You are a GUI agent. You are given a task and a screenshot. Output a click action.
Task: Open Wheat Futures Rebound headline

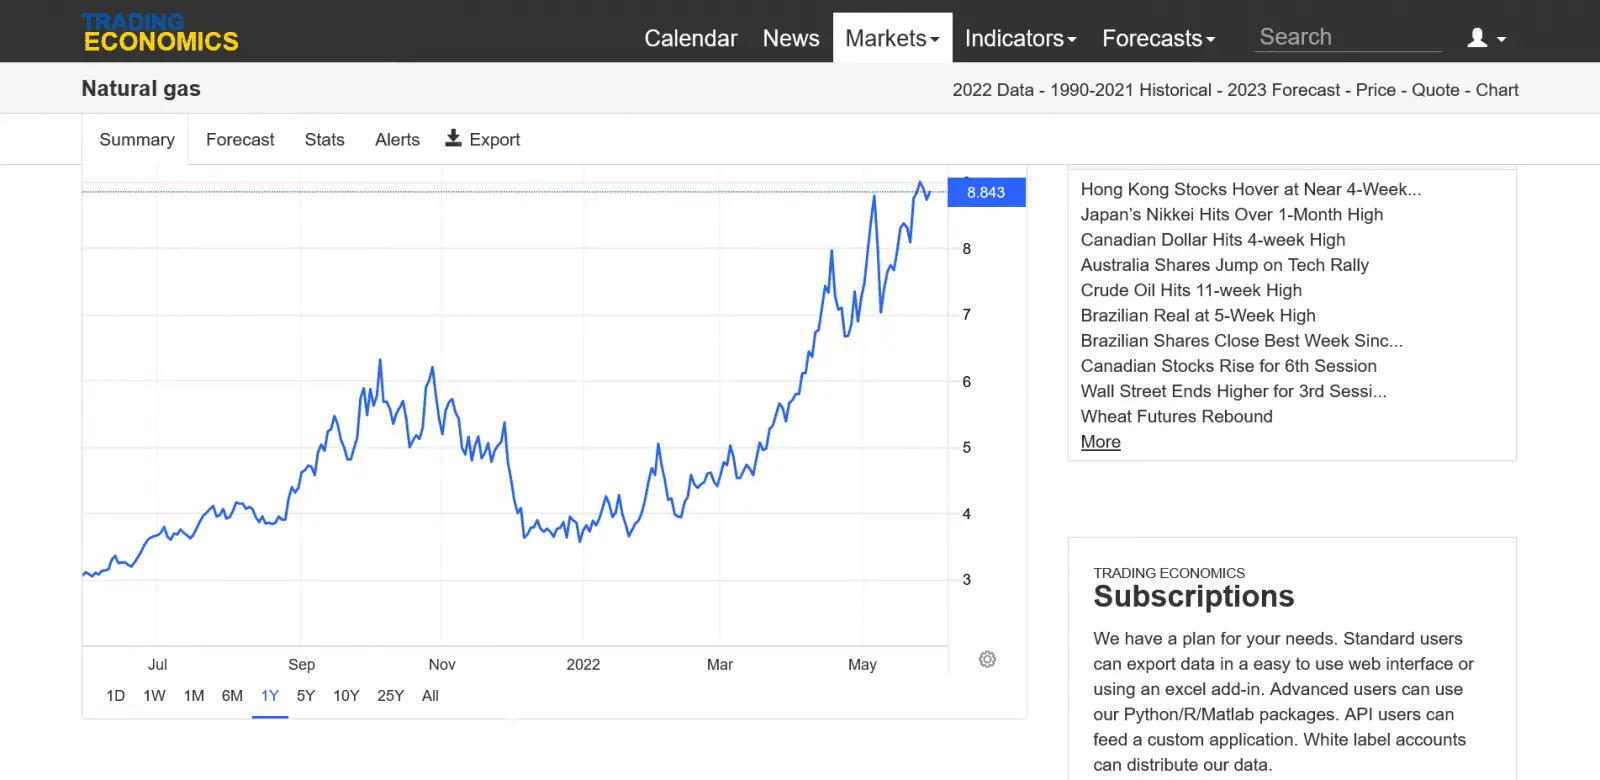coord(1176,416)
